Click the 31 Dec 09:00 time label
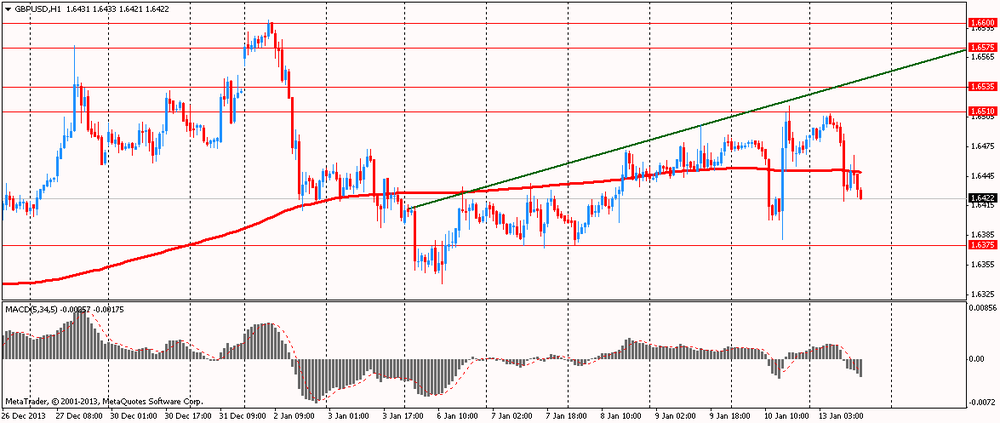 pos(241,415)
